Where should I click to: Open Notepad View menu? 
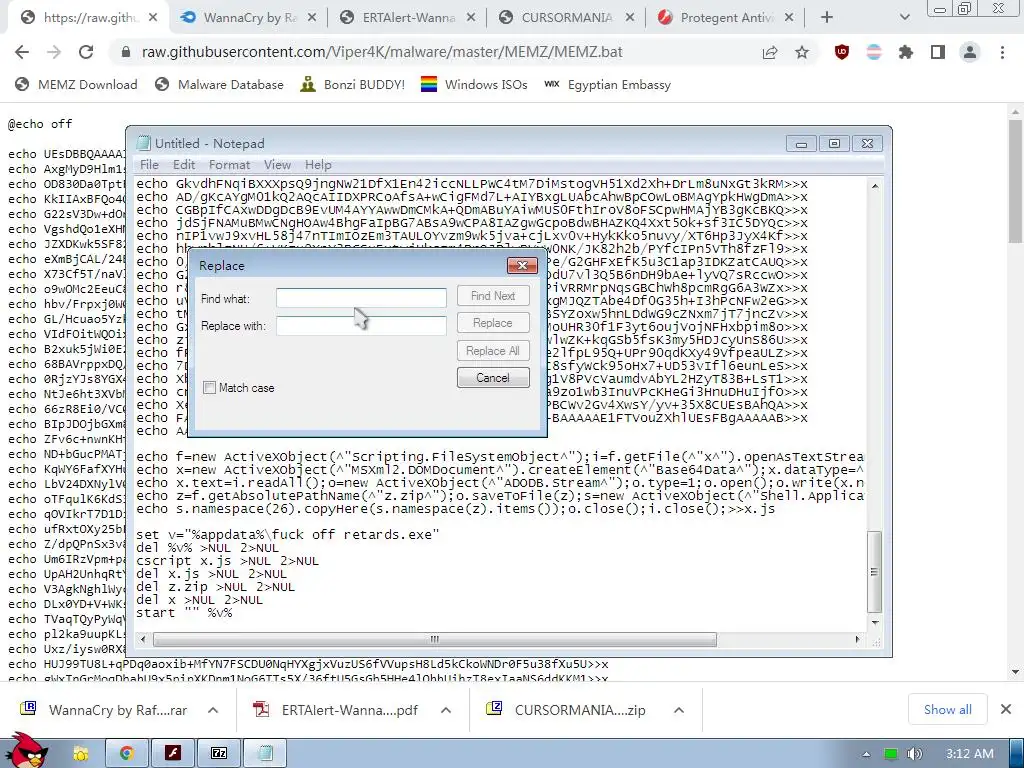pyautogui.click(x=277, y=165)
